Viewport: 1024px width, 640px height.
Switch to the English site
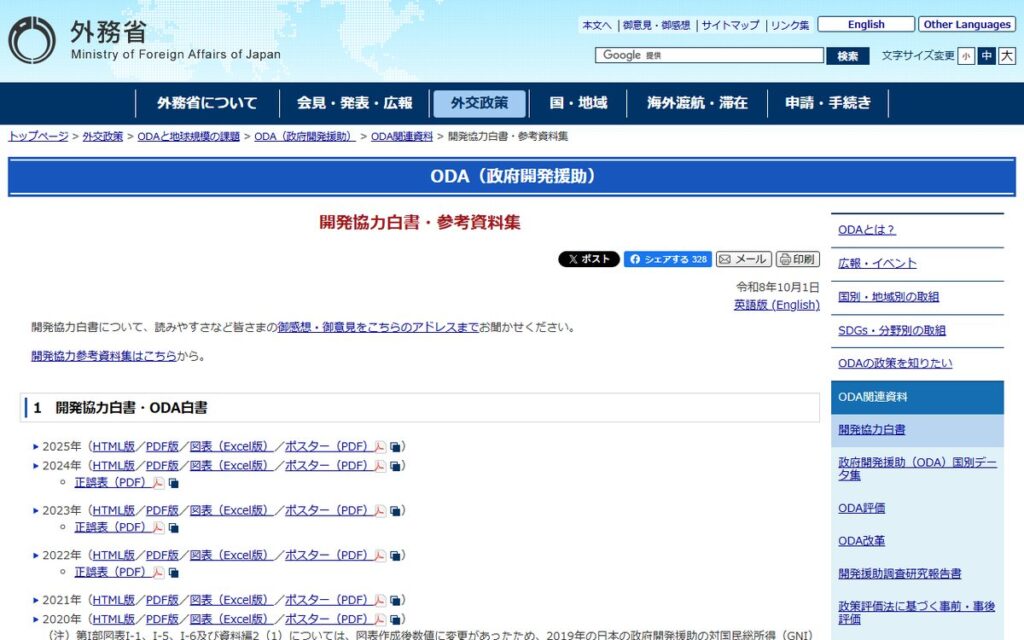[866, 24]
